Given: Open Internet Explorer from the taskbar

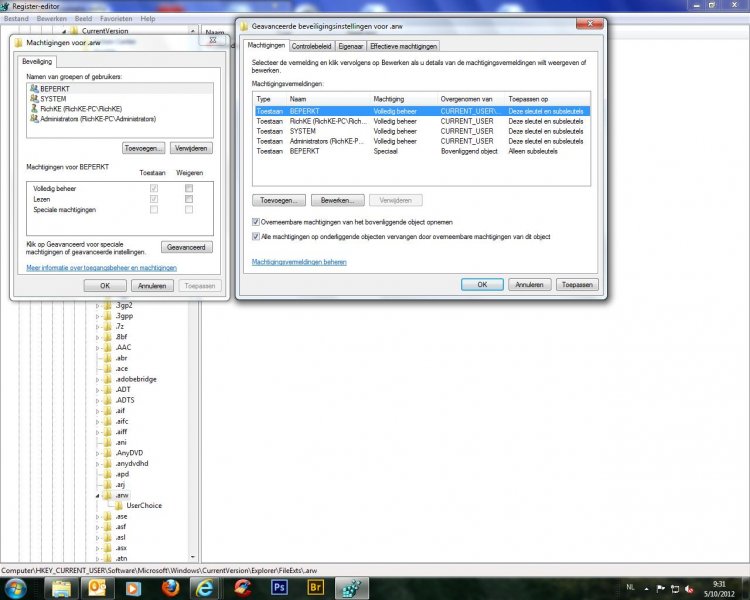Looking at the screenshot, I should click(x=206, y=588).
